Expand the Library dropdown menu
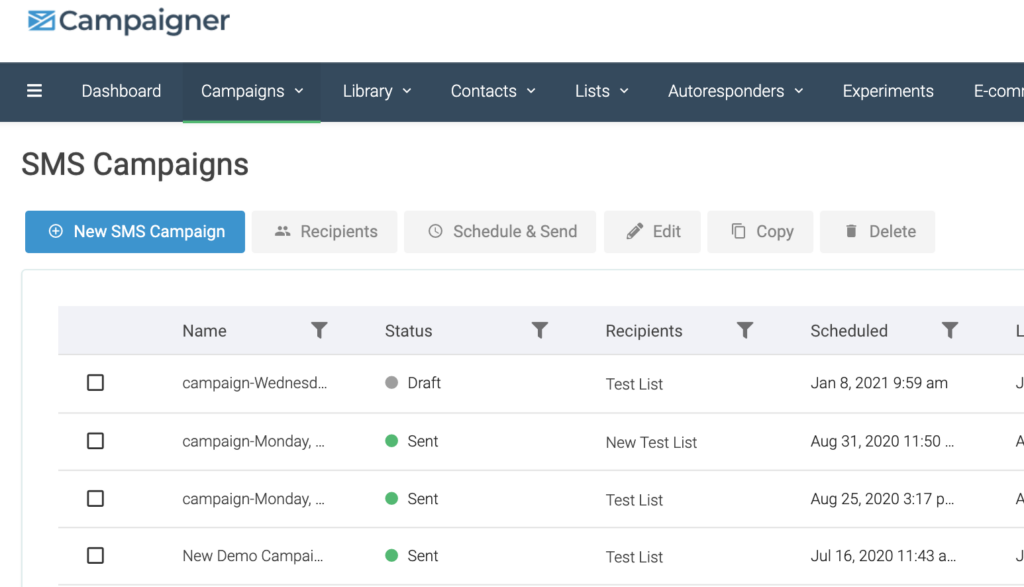 pyautogui.click(x=377, y=91)
